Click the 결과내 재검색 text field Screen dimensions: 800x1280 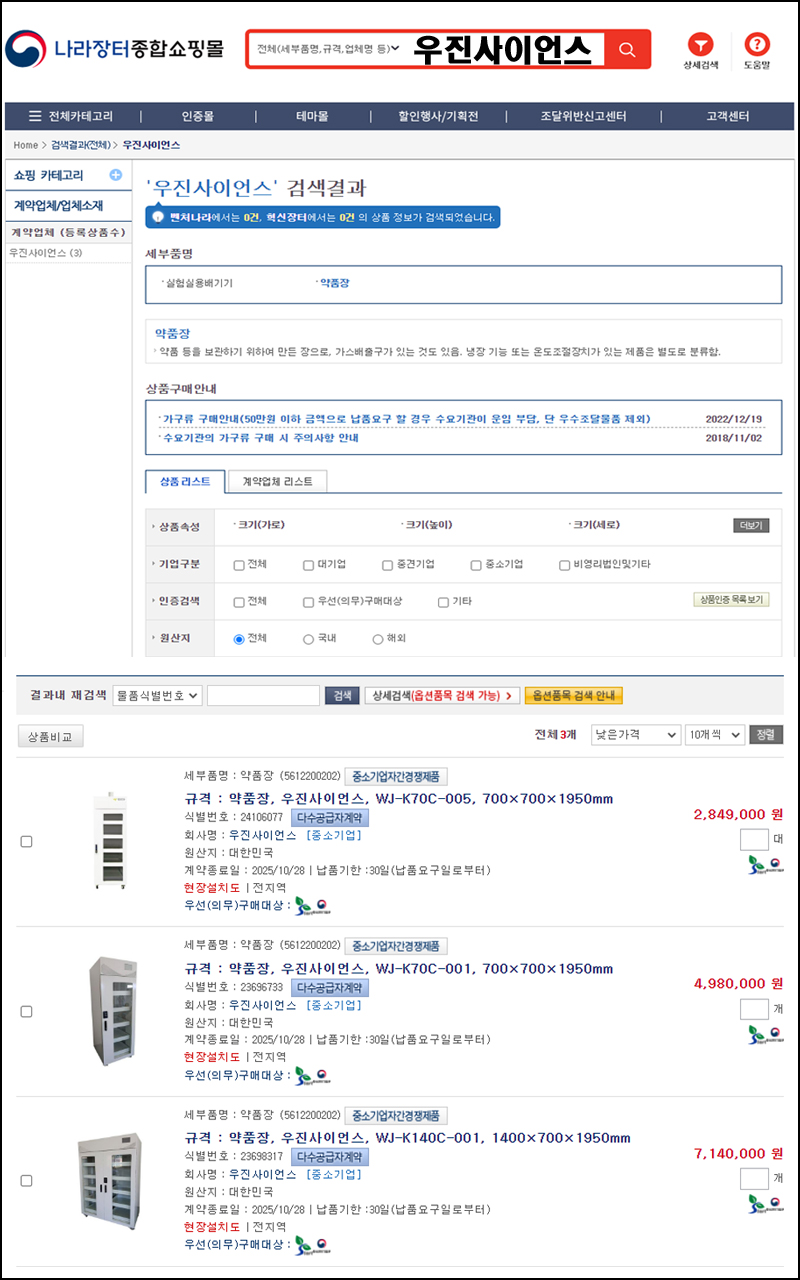pos(263,695)
